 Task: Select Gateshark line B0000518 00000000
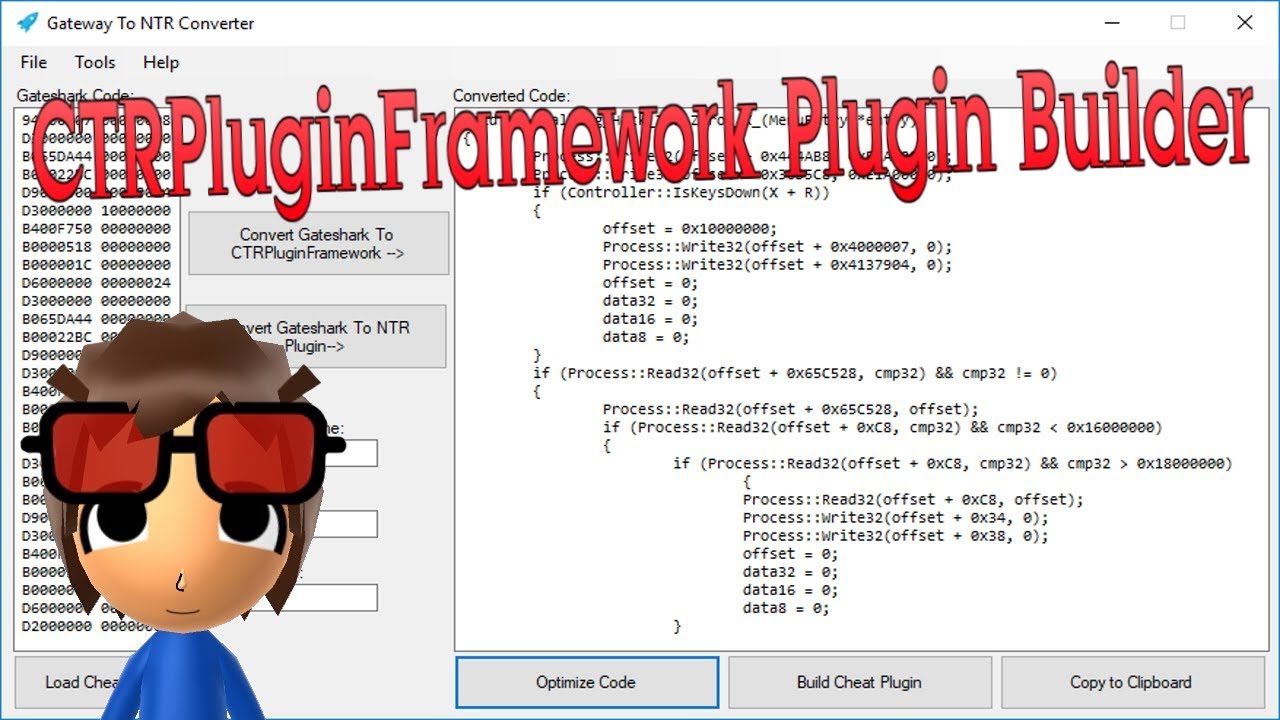coord(96,247)
